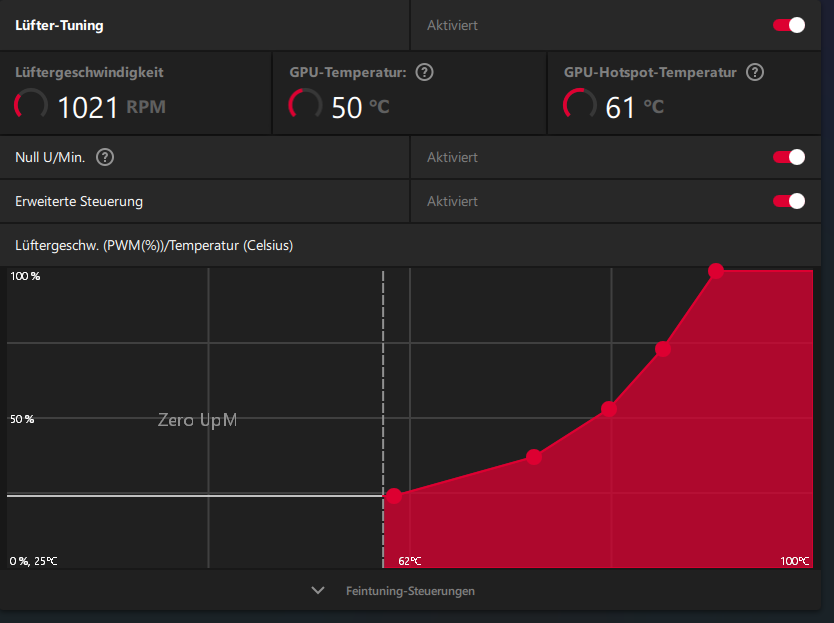Screen dimensions: 834x623
Task: Click the Lüftergeschw. (PWM(%))/Temperatur heading
Action: [154, 245]
